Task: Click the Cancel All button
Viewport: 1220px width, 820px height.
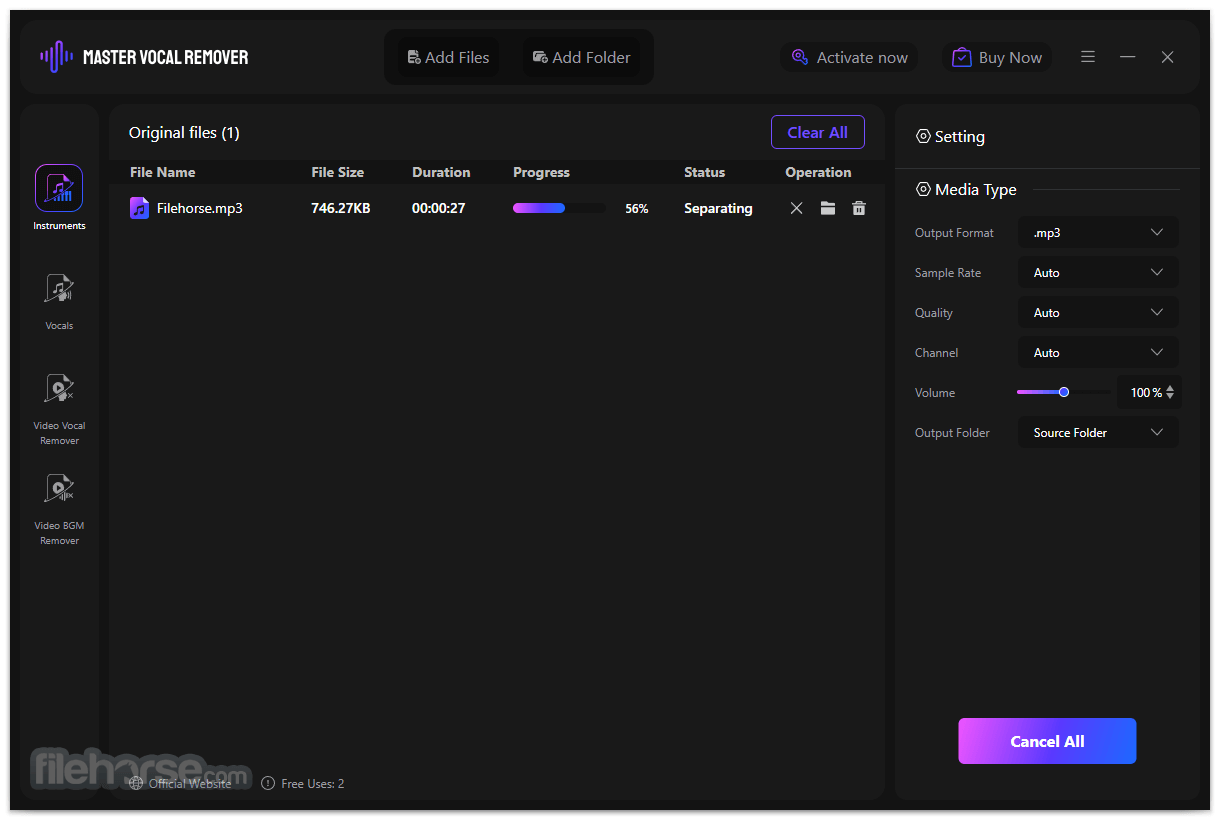Action: [x=1047, y=741]
